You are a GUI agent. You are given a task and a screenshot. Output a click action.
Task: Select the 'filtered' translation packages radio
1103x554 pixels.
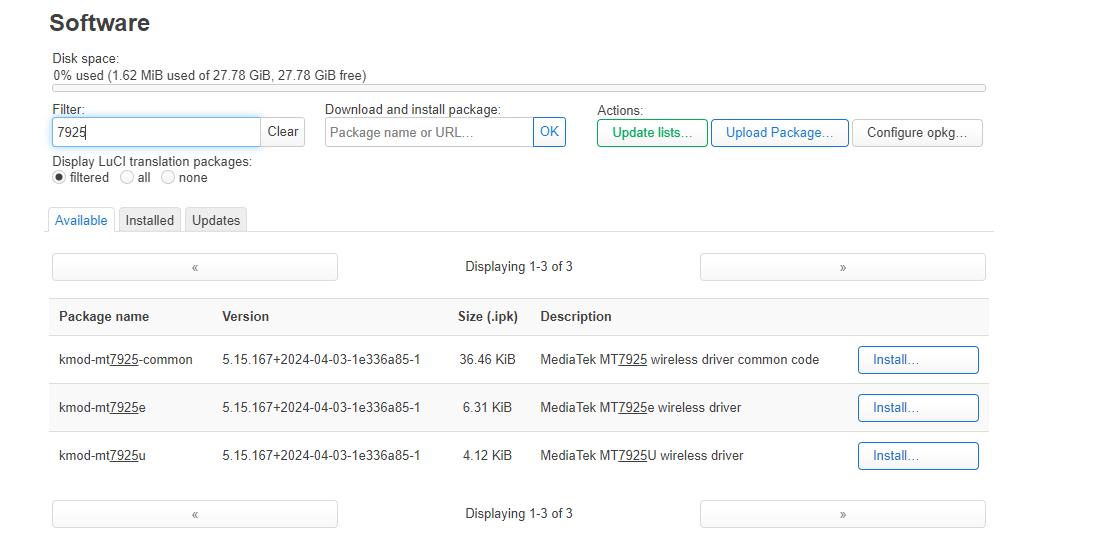point(59,177)
